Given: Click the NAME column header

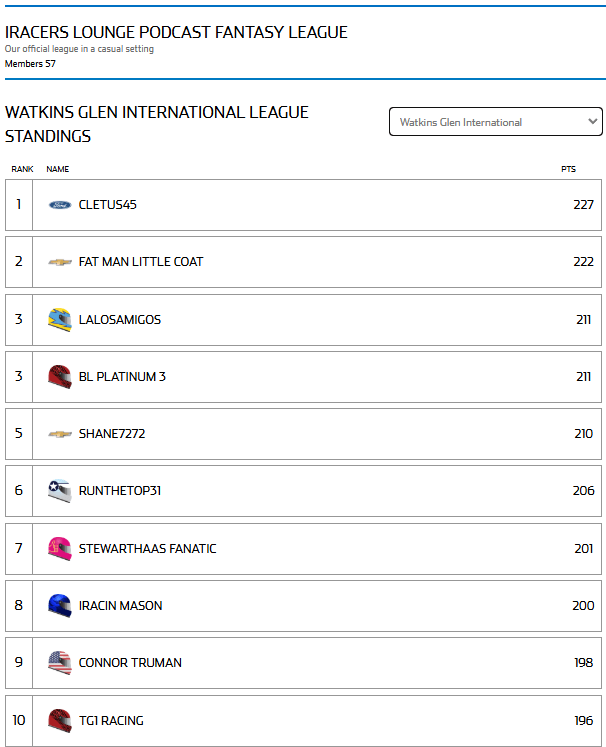Looking at the screenshot, I should 58,169.
